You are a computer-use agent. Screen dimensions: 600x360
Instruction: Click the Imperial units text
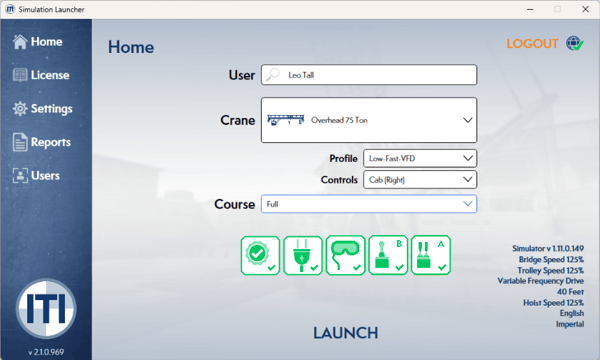point(570,324)
